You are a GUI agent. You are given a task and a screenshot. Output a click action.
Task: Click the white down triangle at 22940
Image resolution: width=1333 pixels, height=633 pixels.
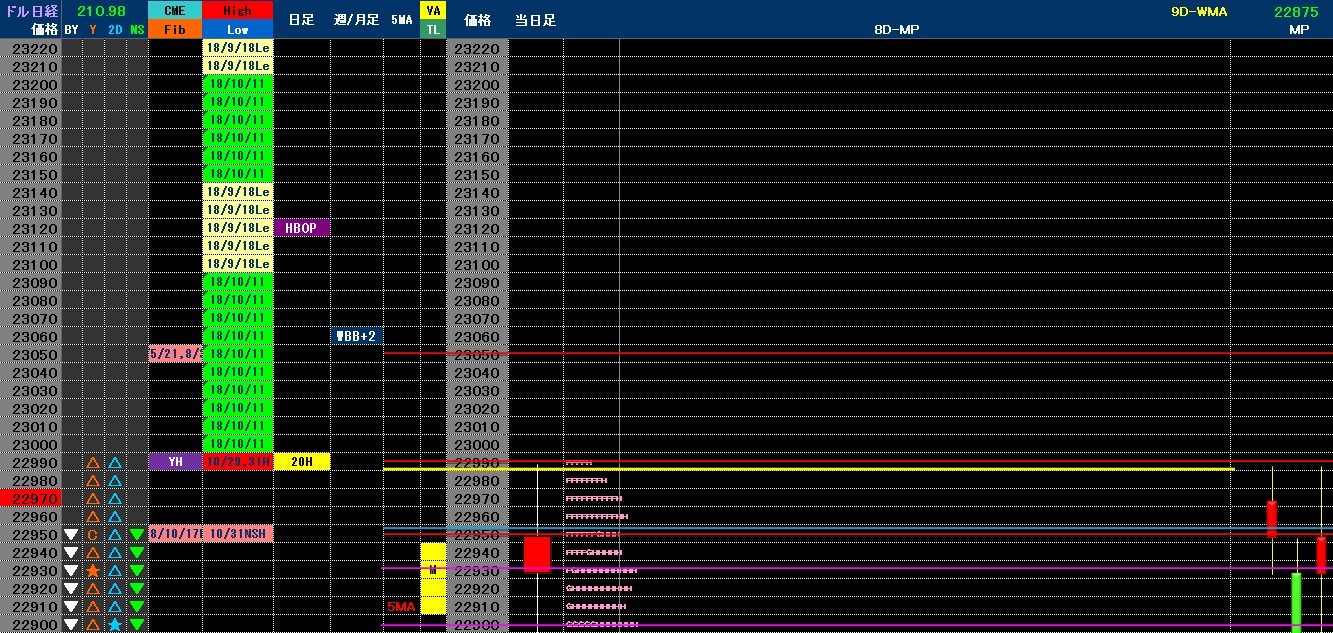pos(71,553)
